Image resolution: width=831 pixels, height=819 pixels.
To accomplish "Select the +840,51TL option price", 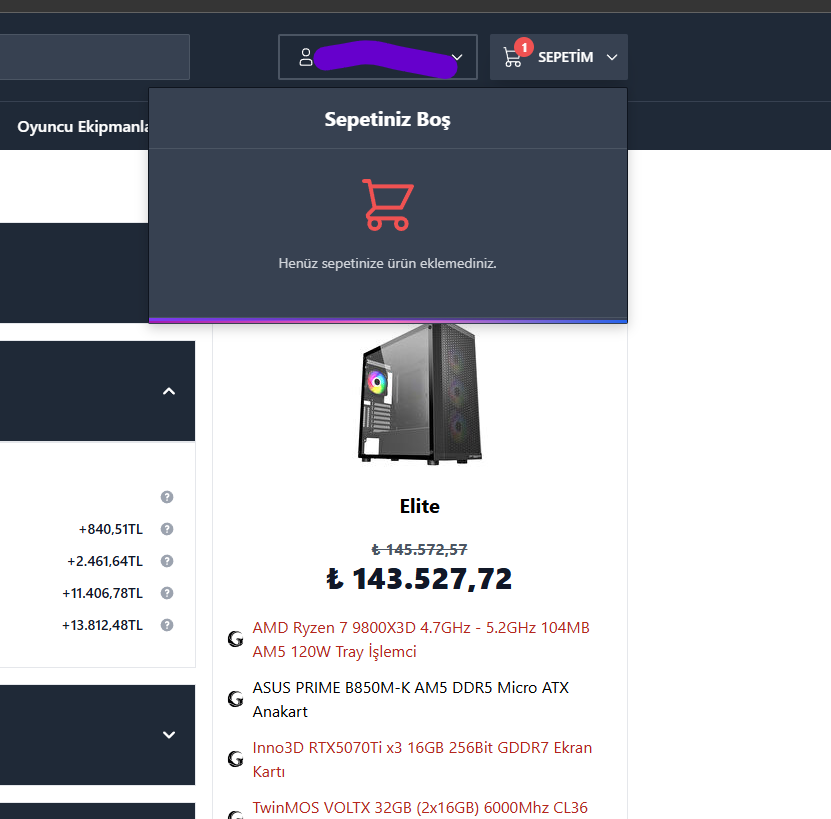I will click(111, 529).
